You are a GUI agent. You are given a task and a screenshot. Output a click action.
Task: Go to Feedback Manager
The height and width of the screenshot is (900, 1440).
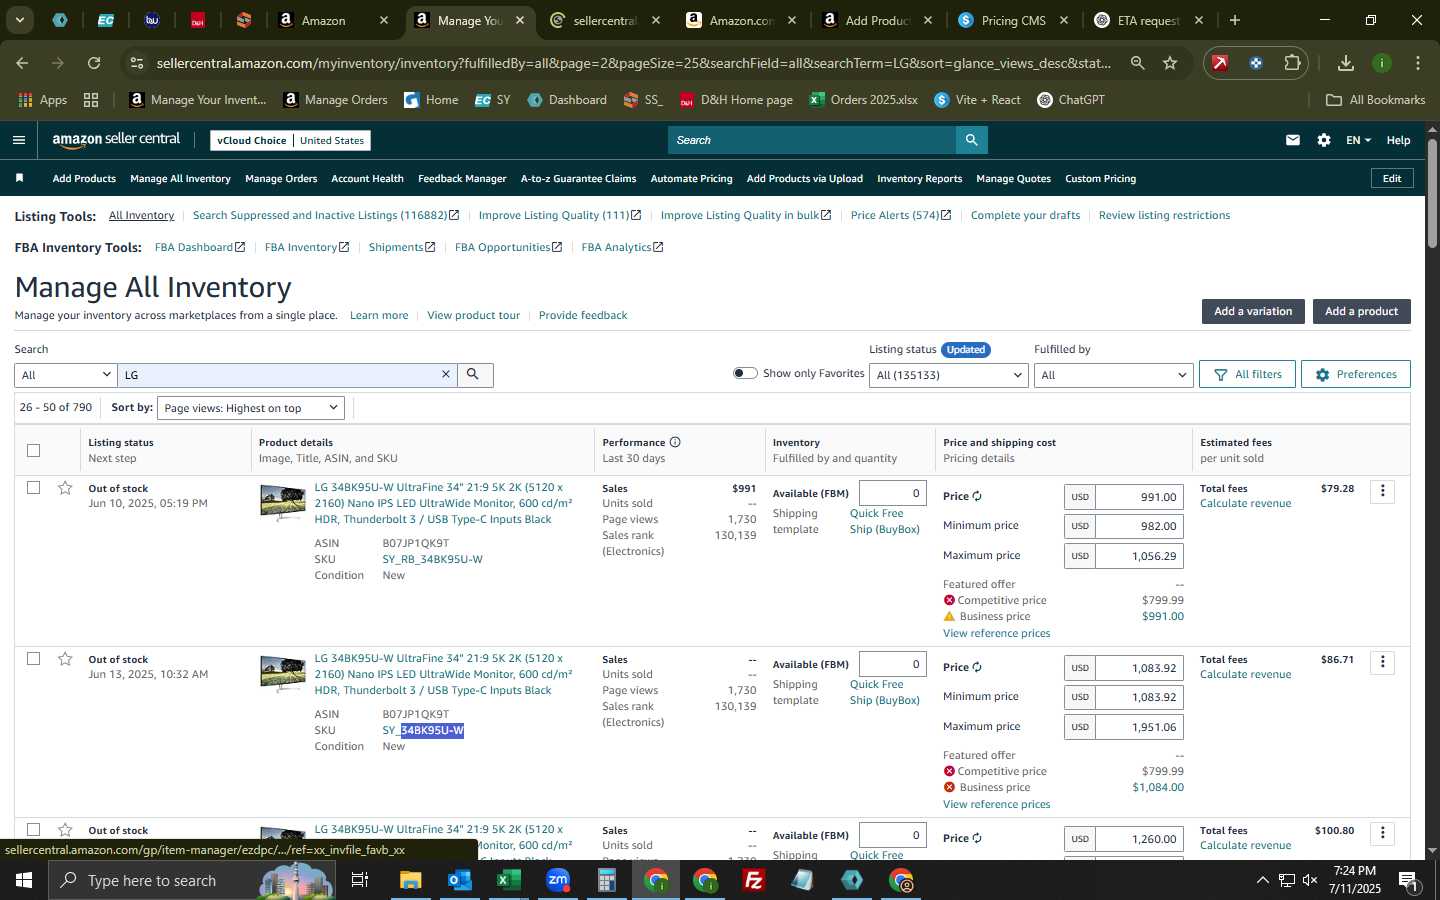[462, 179]
